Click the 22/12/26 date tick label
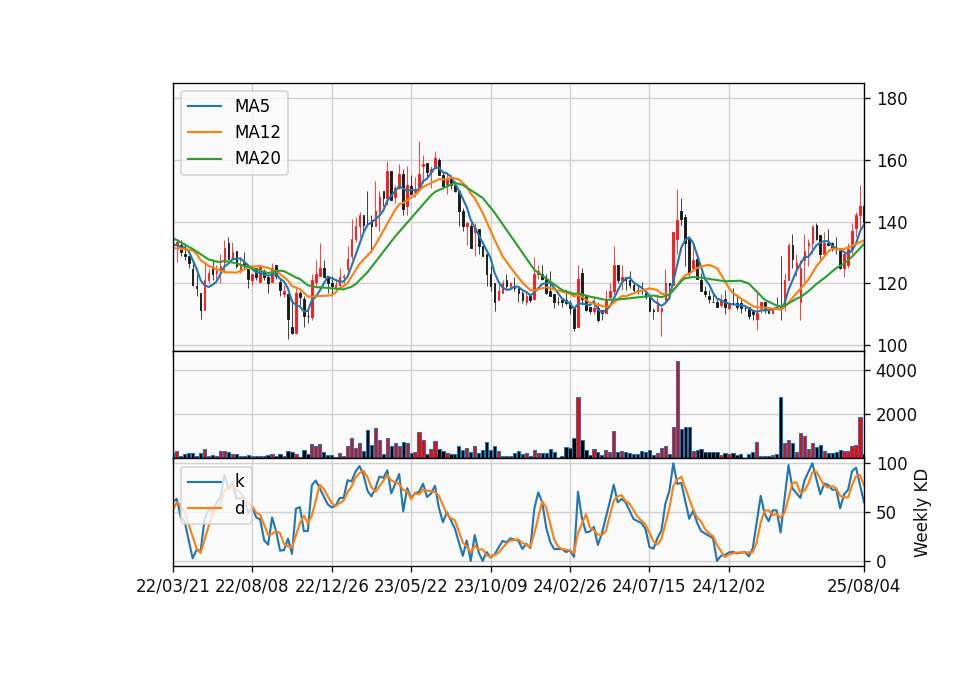This screenshot has width=960, height=690. pyautogui.click(x=332, y=587)
